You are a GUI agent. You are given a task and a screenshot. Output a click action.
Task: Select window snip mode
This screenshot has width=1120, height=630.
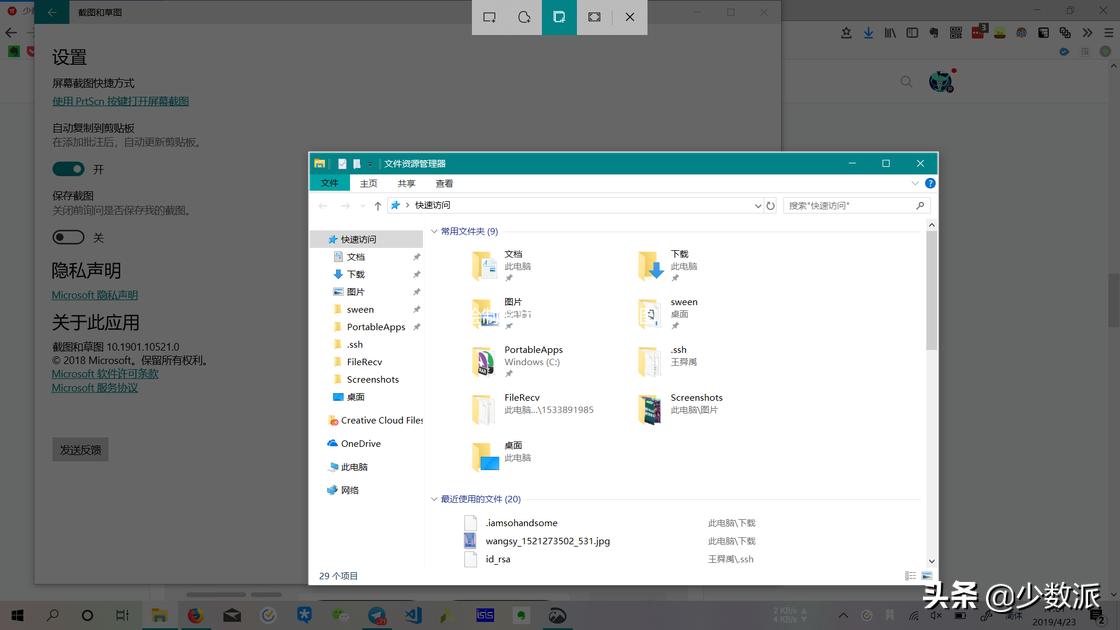pyautogui.click(x=559, y=17)
